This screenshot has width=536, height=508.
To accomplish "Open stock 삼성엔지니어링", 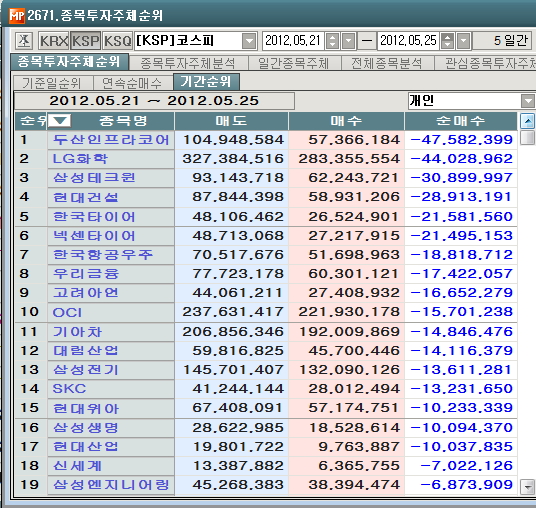I will coord(111,485).
